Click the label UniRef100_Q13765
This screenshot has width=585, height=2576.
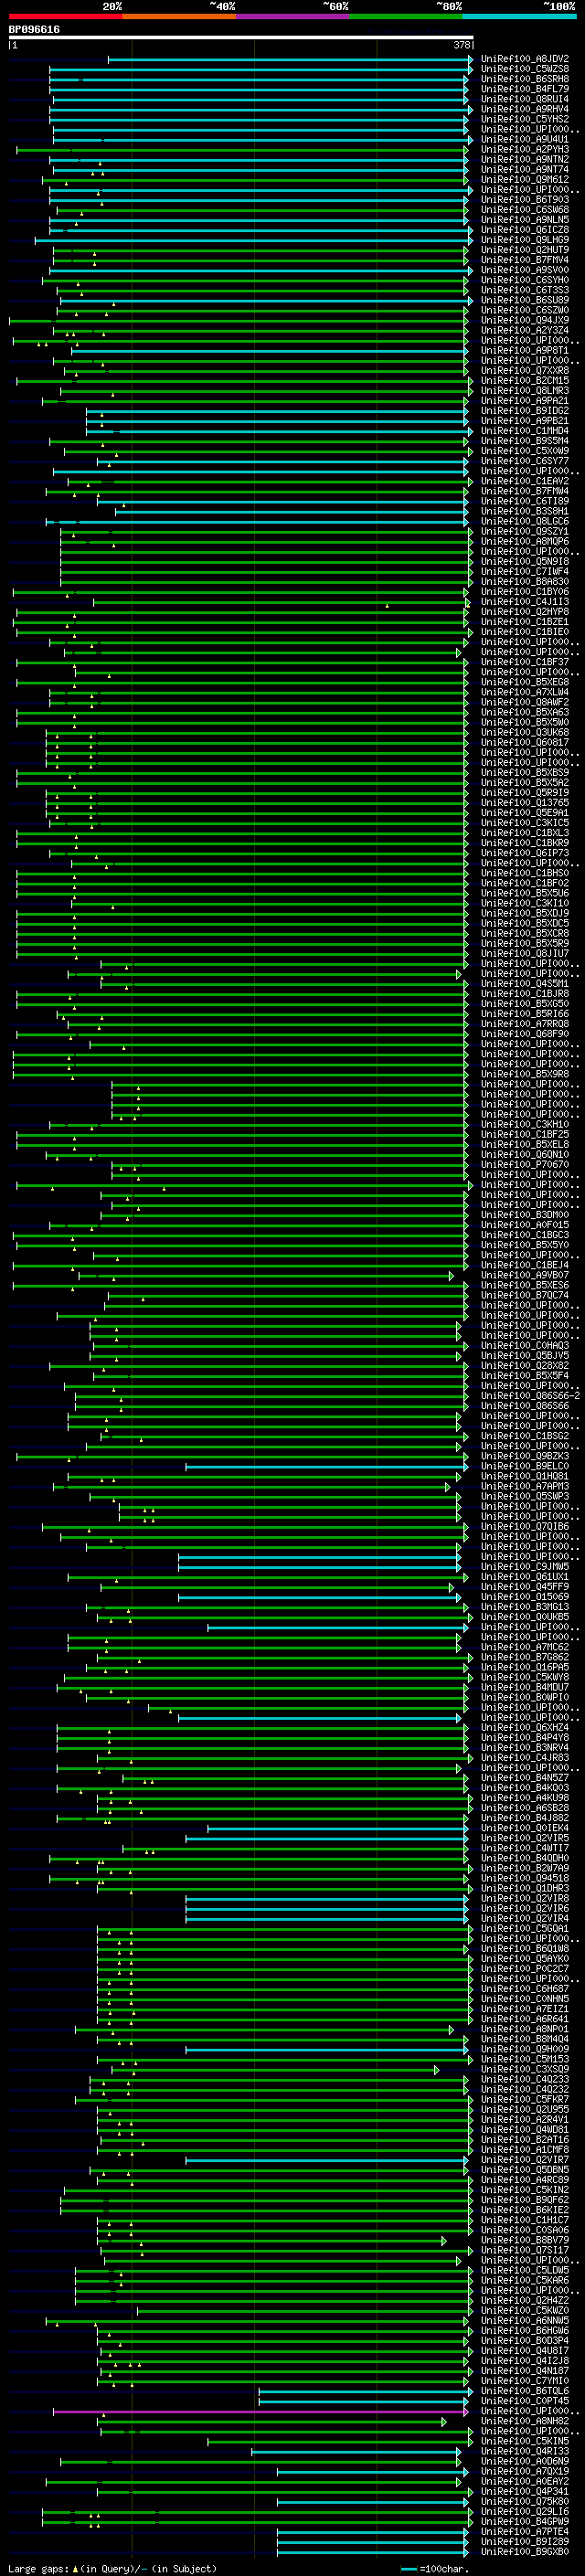tap(525, 803)
